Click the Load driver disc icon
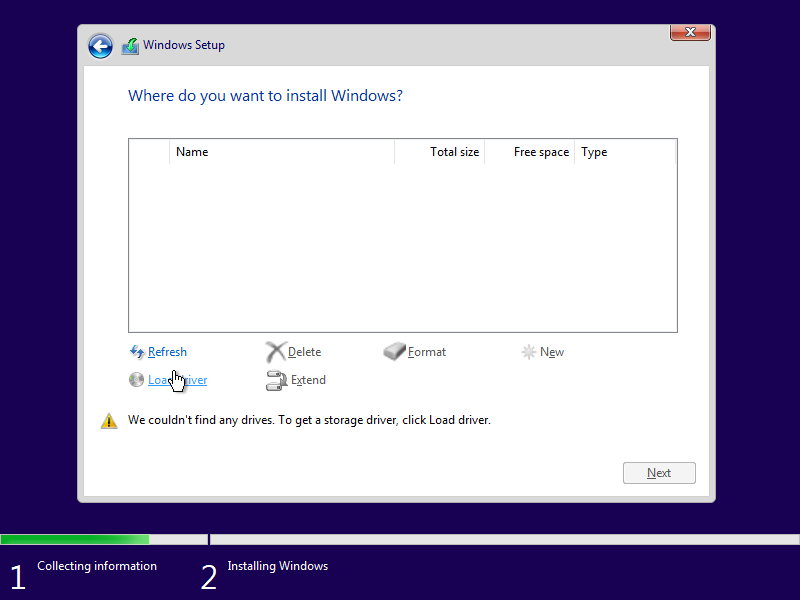800x600 pixels. pos(136,380)
